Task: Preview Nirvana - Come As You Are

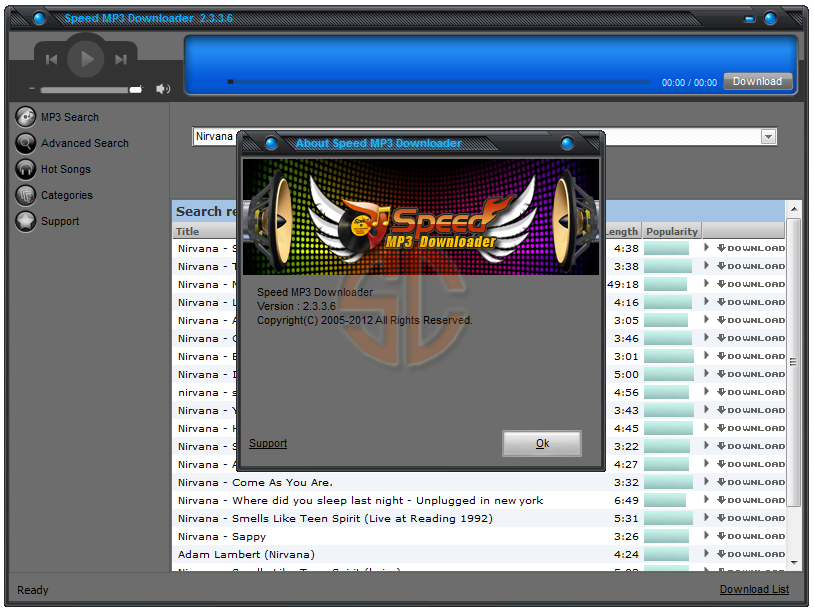Action: tap(706, 482)
